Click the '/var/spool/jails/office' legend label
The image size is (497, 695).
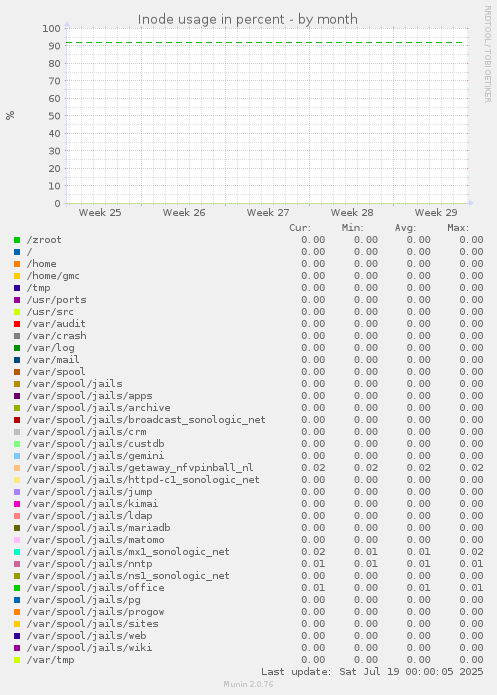pos(95,587)
